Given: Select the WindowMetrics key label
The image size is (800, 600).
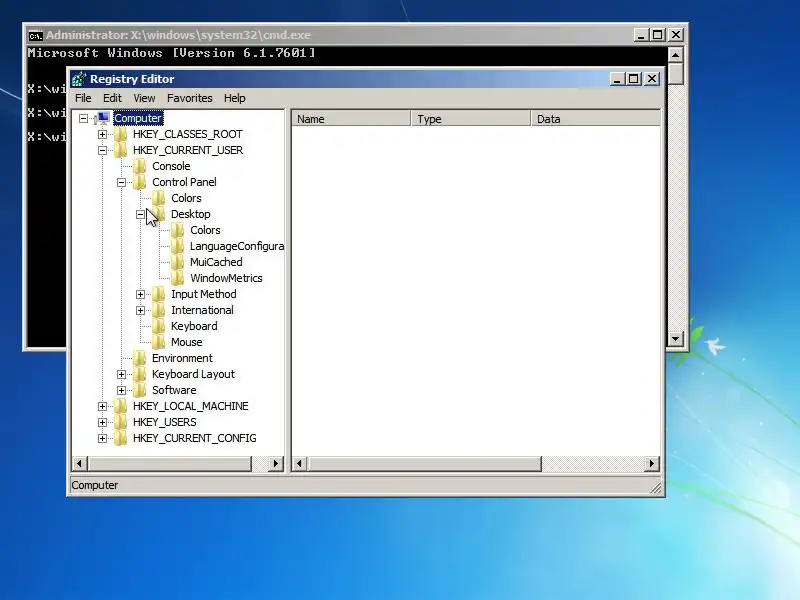Looking at the screenshot, I should [x=227, y=278].
